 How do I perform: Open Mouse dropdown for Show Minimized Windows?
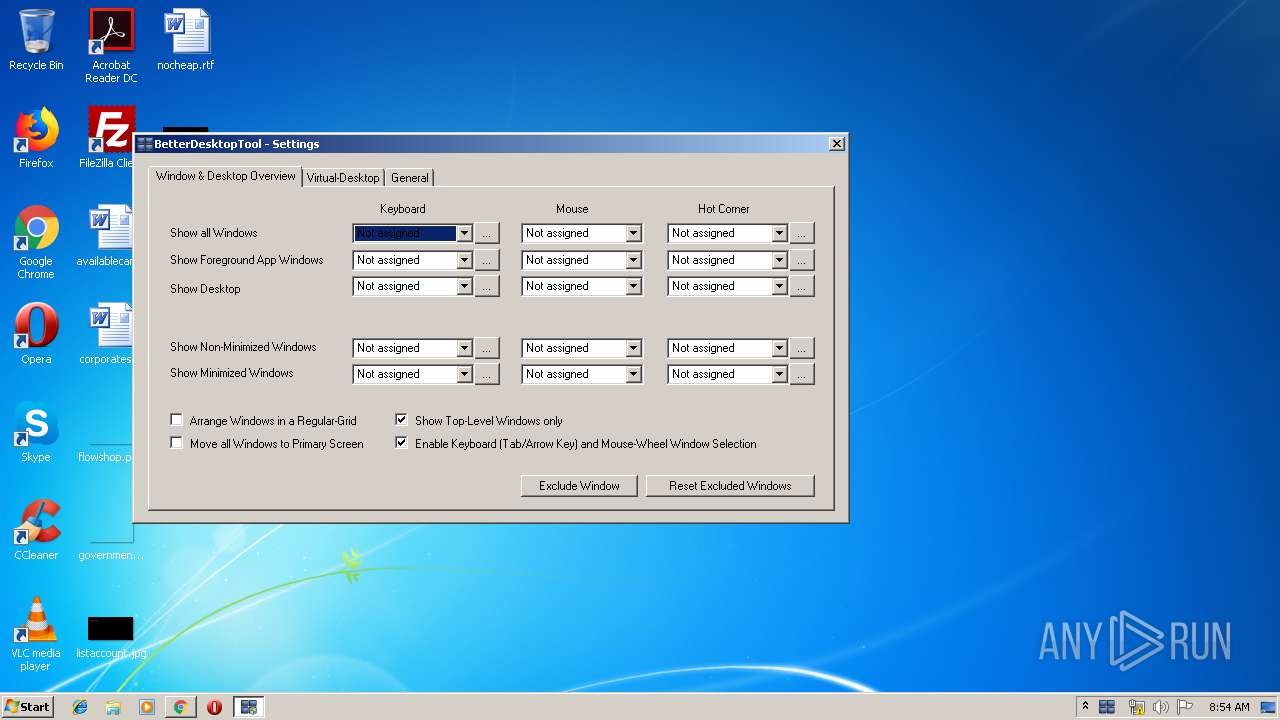tap(633, 374)
